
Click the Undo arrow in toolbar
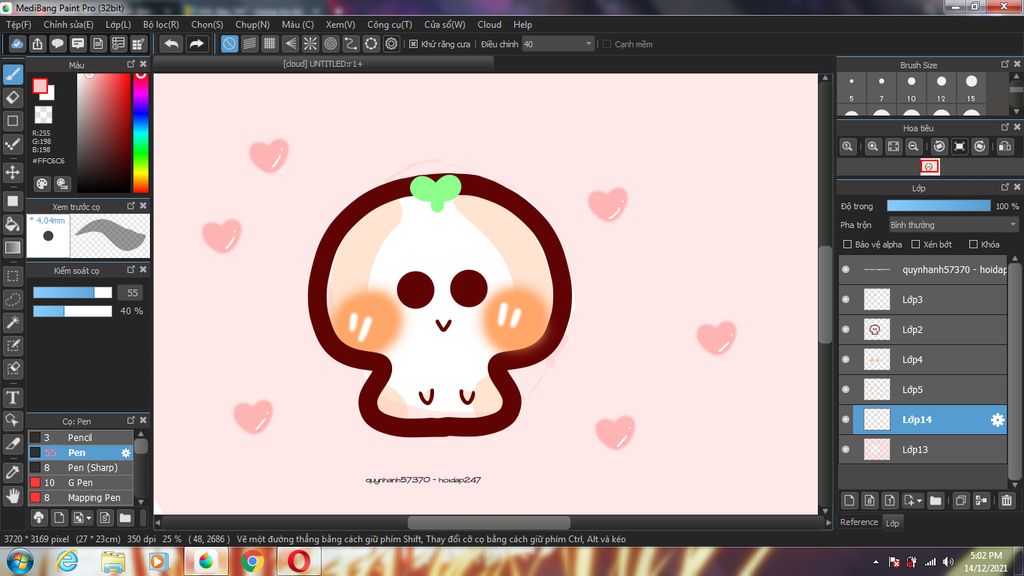[x=172, y=44]
